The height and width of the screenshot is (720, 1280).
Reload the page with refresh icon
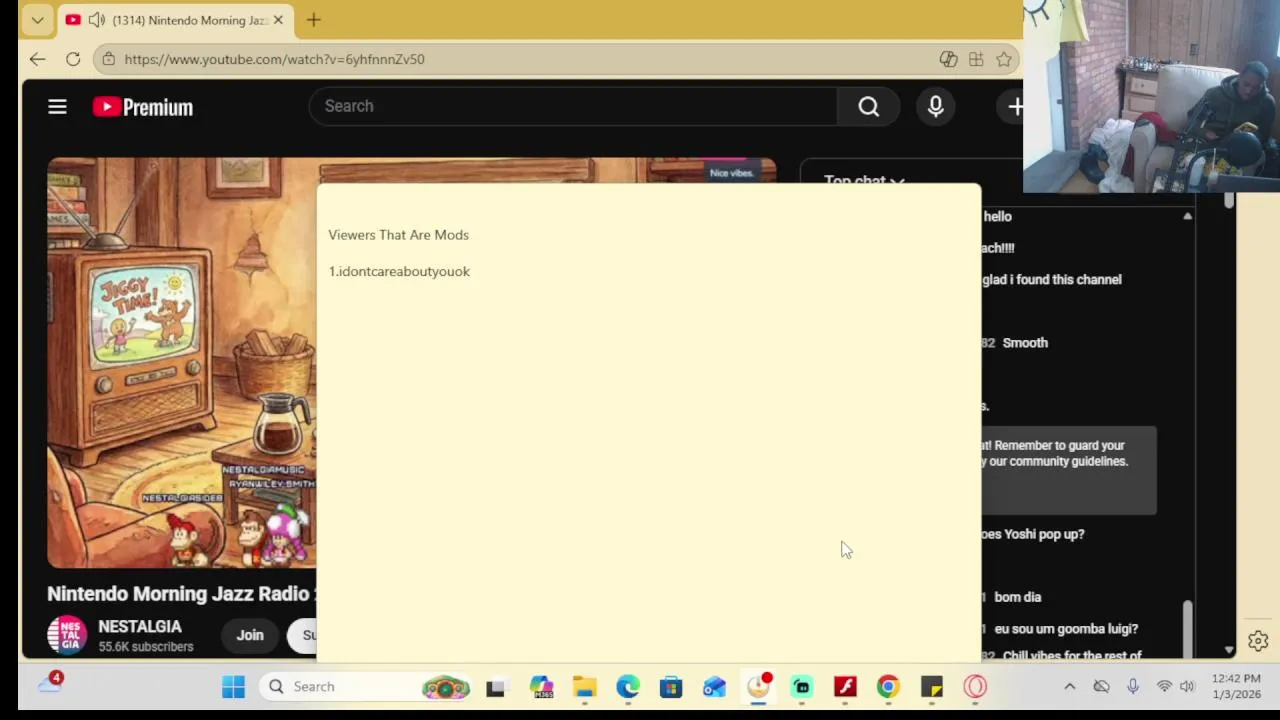tap(73, 59)
